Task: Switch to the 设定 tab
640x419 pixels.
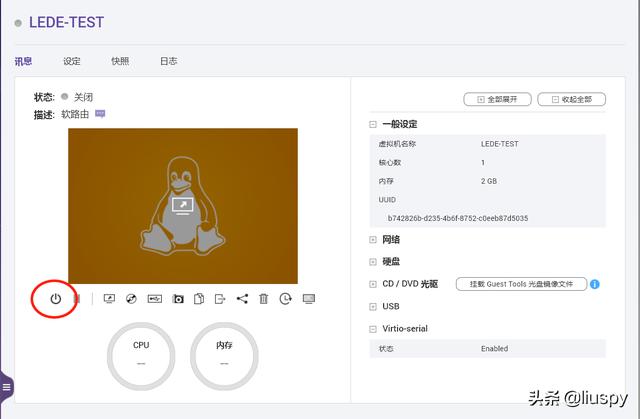Action: [x=72, y=62]
